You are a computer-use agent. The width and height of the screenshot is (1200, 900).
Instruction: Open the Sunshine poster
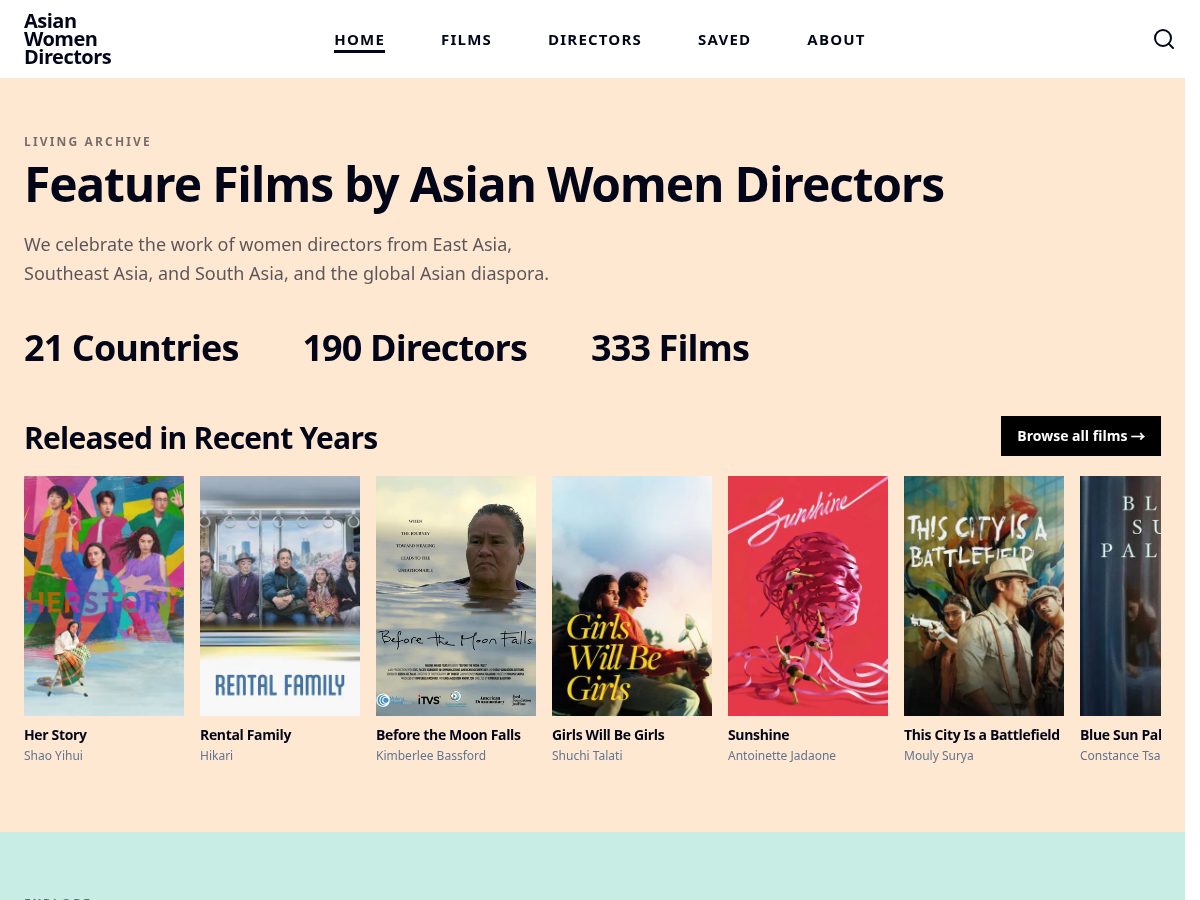coord(808,596)
